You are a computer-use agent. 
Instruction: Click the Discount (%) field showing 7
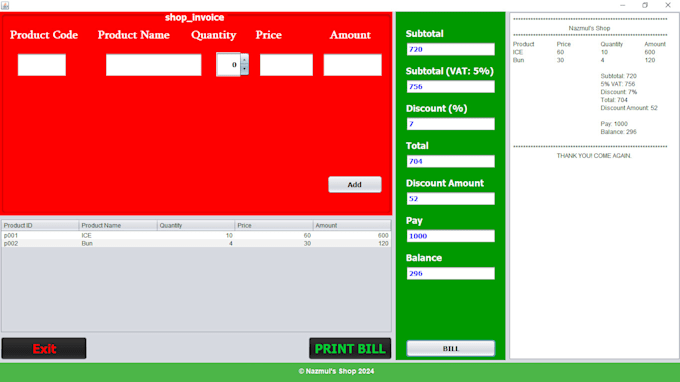[451, 124]
